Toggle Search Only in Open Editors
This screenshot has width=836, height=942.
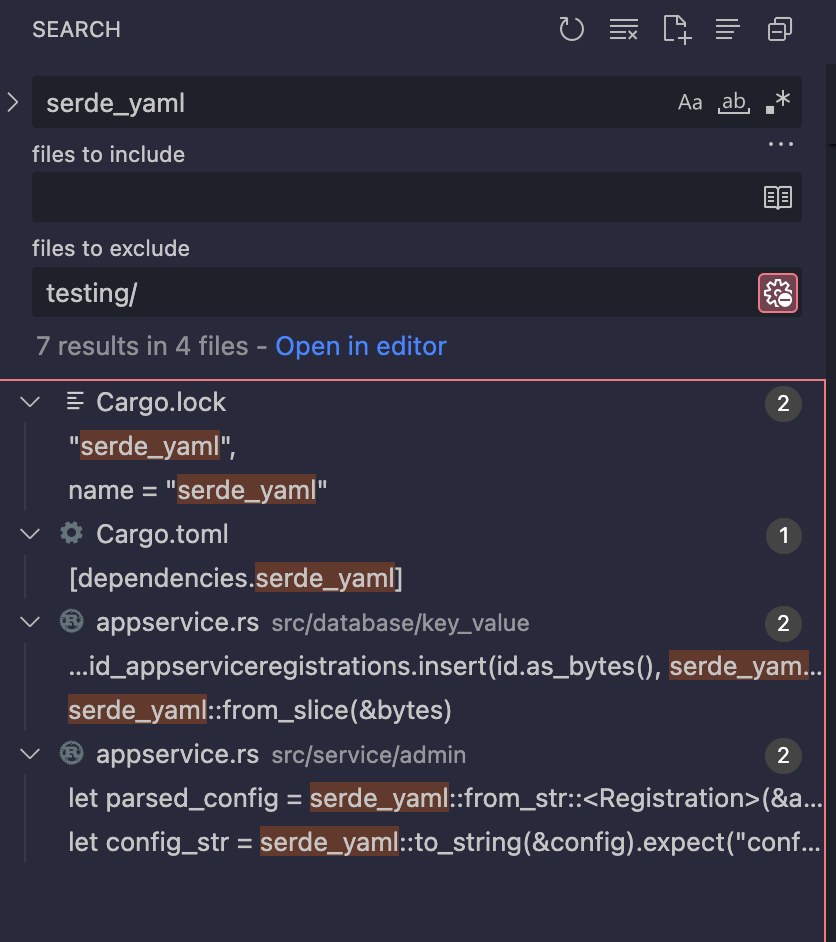pos(778,198)
